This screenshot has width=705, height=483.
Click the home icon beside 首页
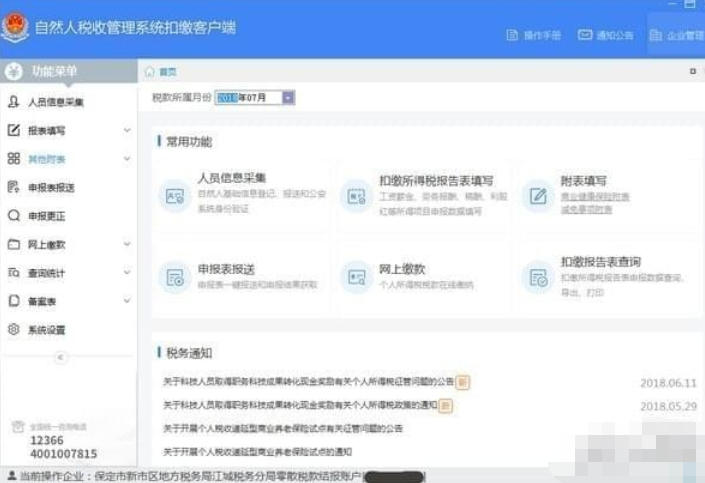150,72
